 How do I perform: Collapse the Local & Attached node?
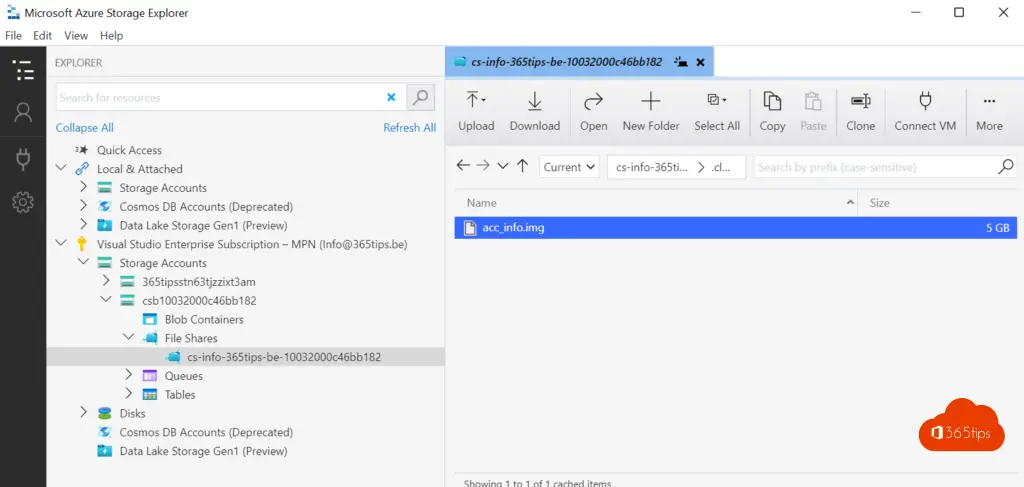tap(61, 168)
